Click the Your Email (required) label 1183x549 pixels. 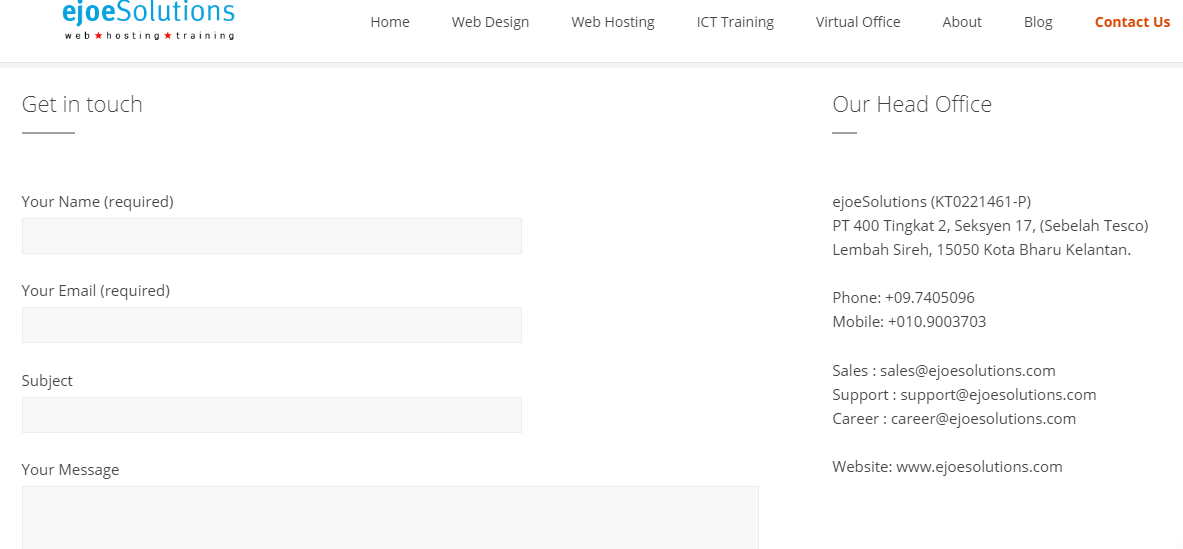tap(96, 291)
